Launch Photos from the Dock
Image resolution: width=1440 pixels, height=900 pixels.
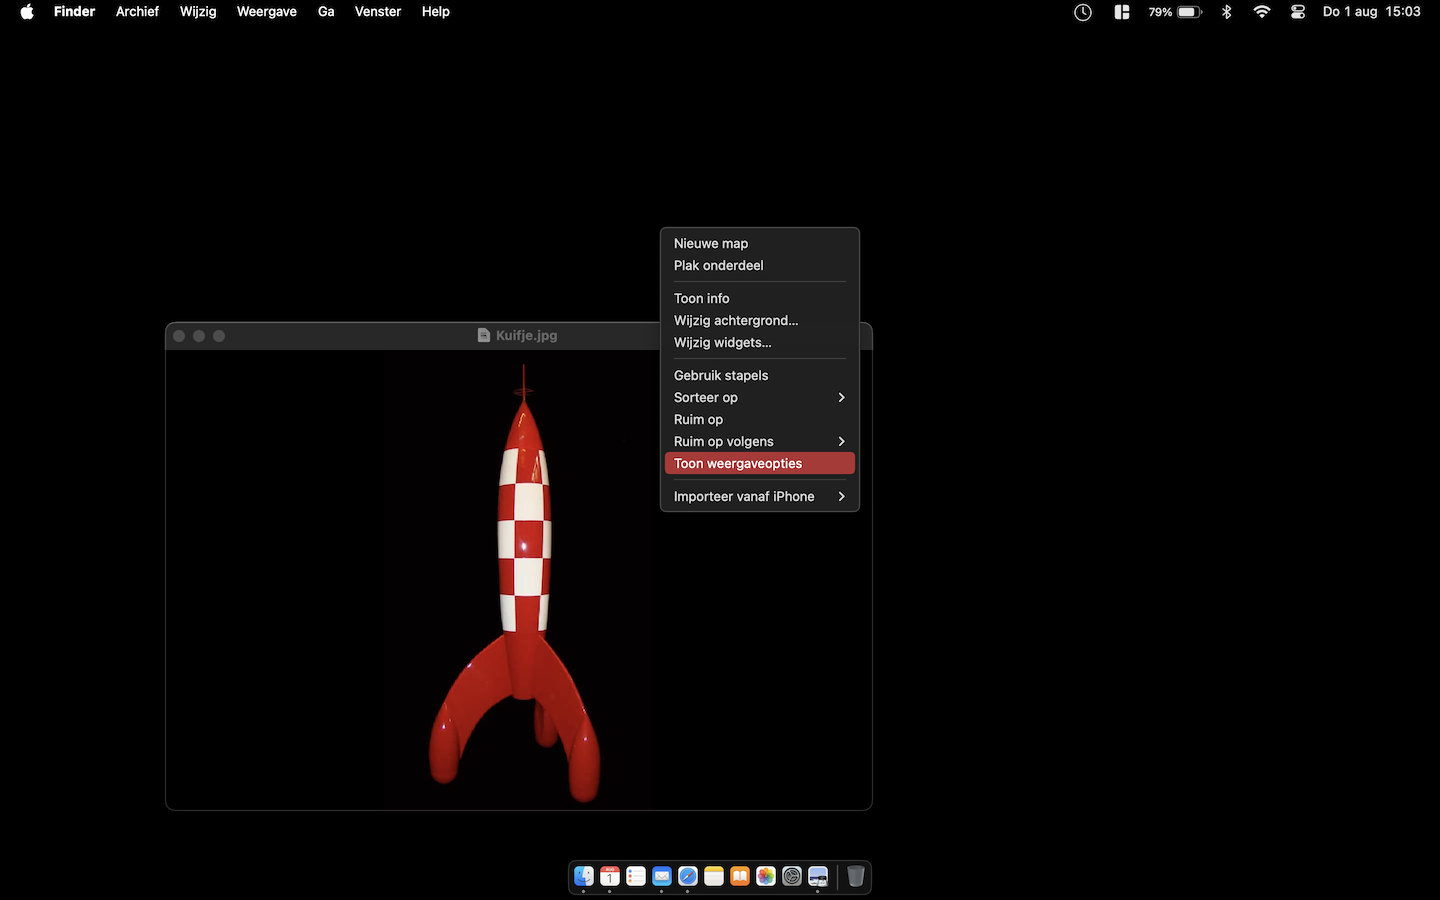(x=766, y=876)
